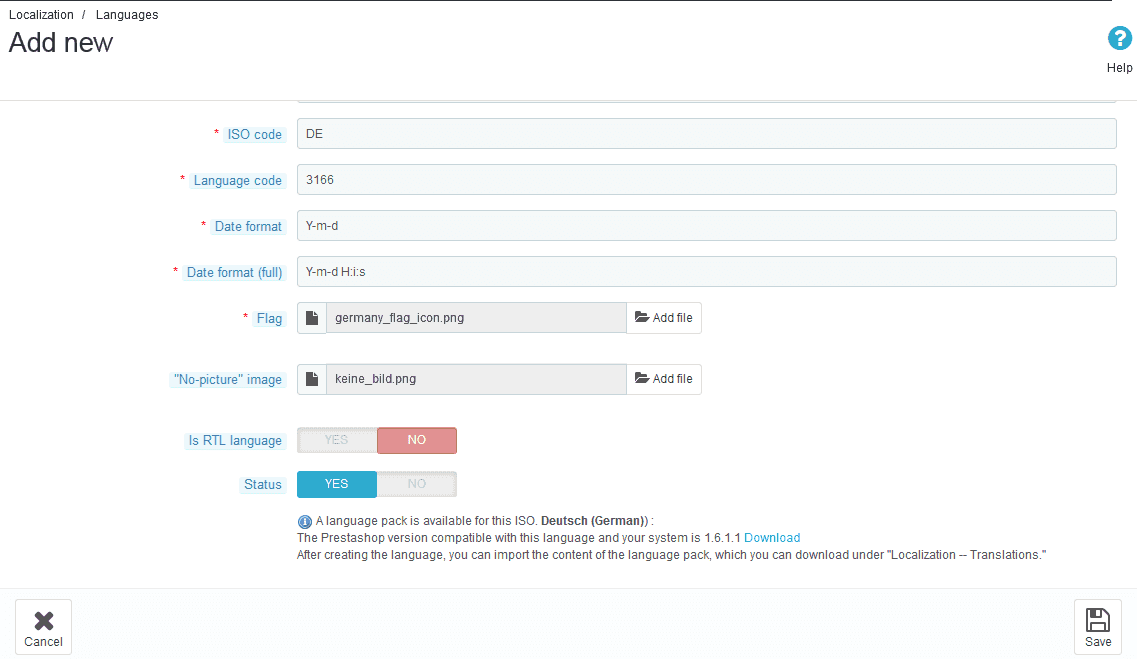Set Status to NO

417,484
